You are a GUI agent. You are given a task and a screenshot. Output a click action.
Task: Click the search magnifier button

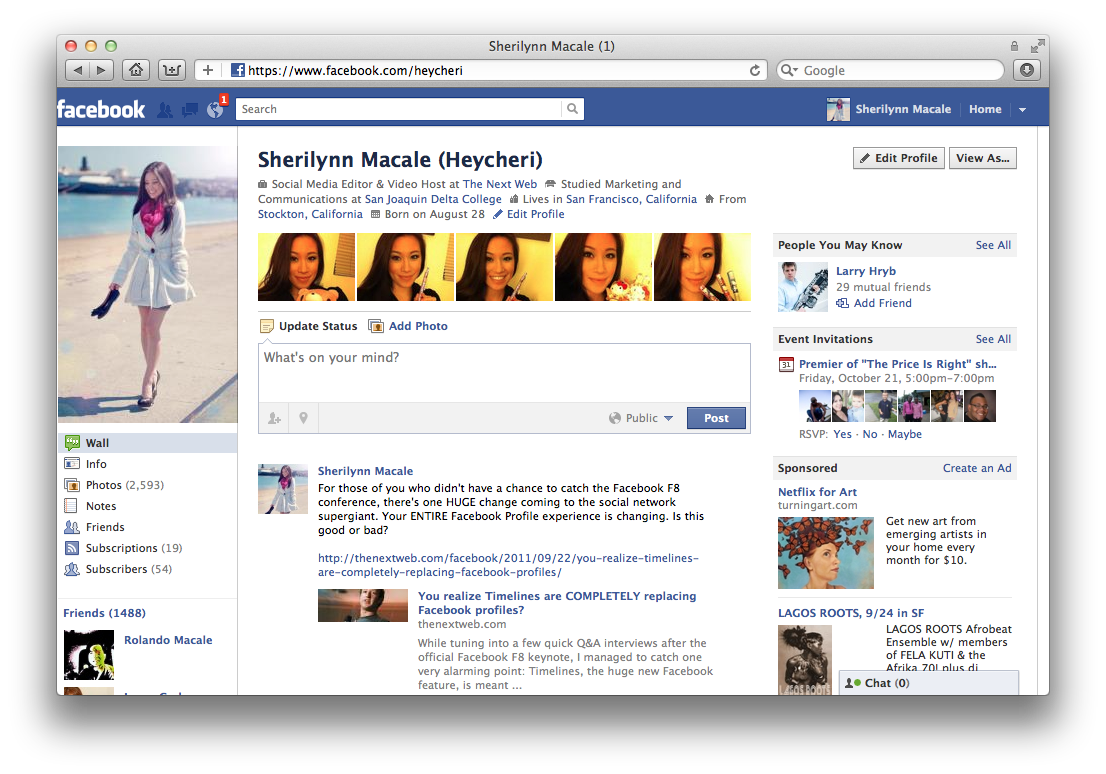point(572,109)
